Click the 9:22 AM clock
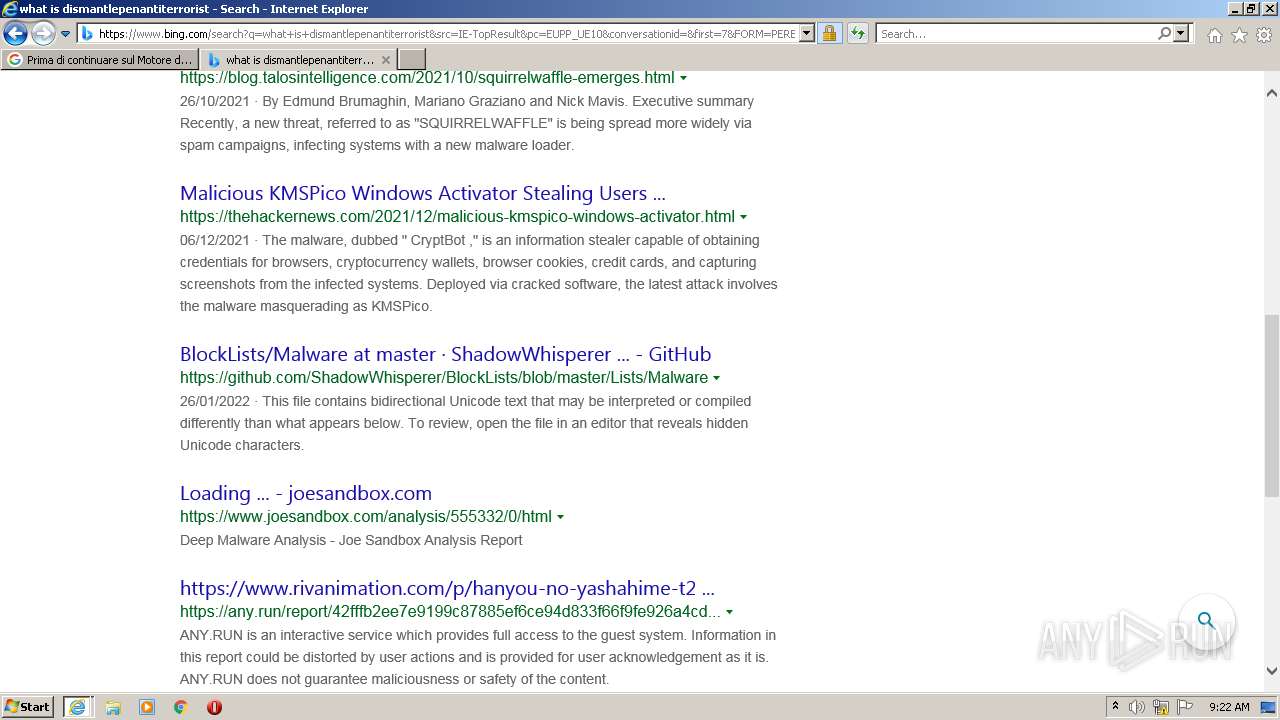The image size is (1280, 720). click(x=1229, y=707)
